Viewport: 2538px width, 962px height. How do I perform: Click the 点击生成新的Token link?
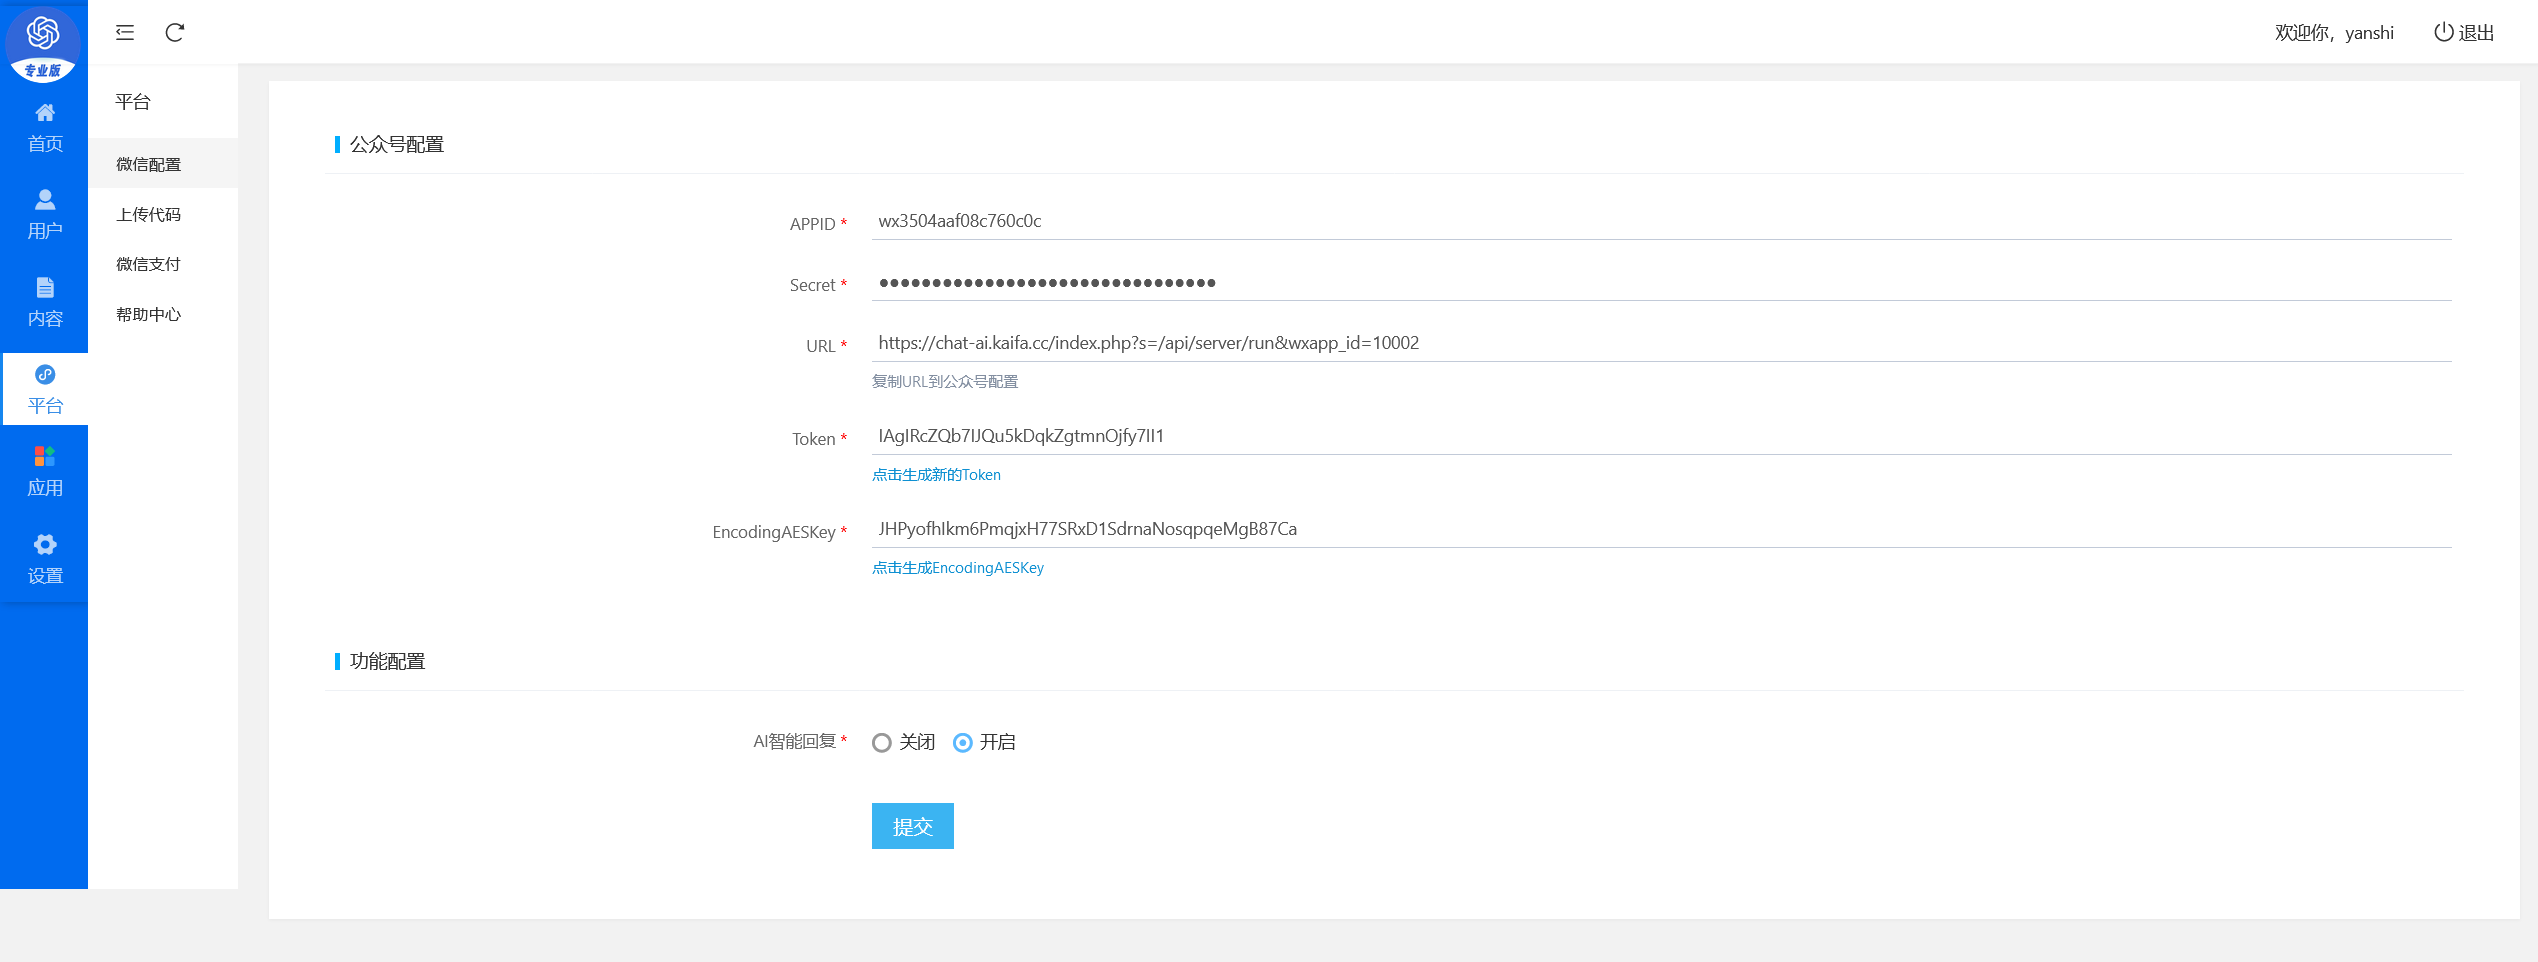[x=936, y=475]
